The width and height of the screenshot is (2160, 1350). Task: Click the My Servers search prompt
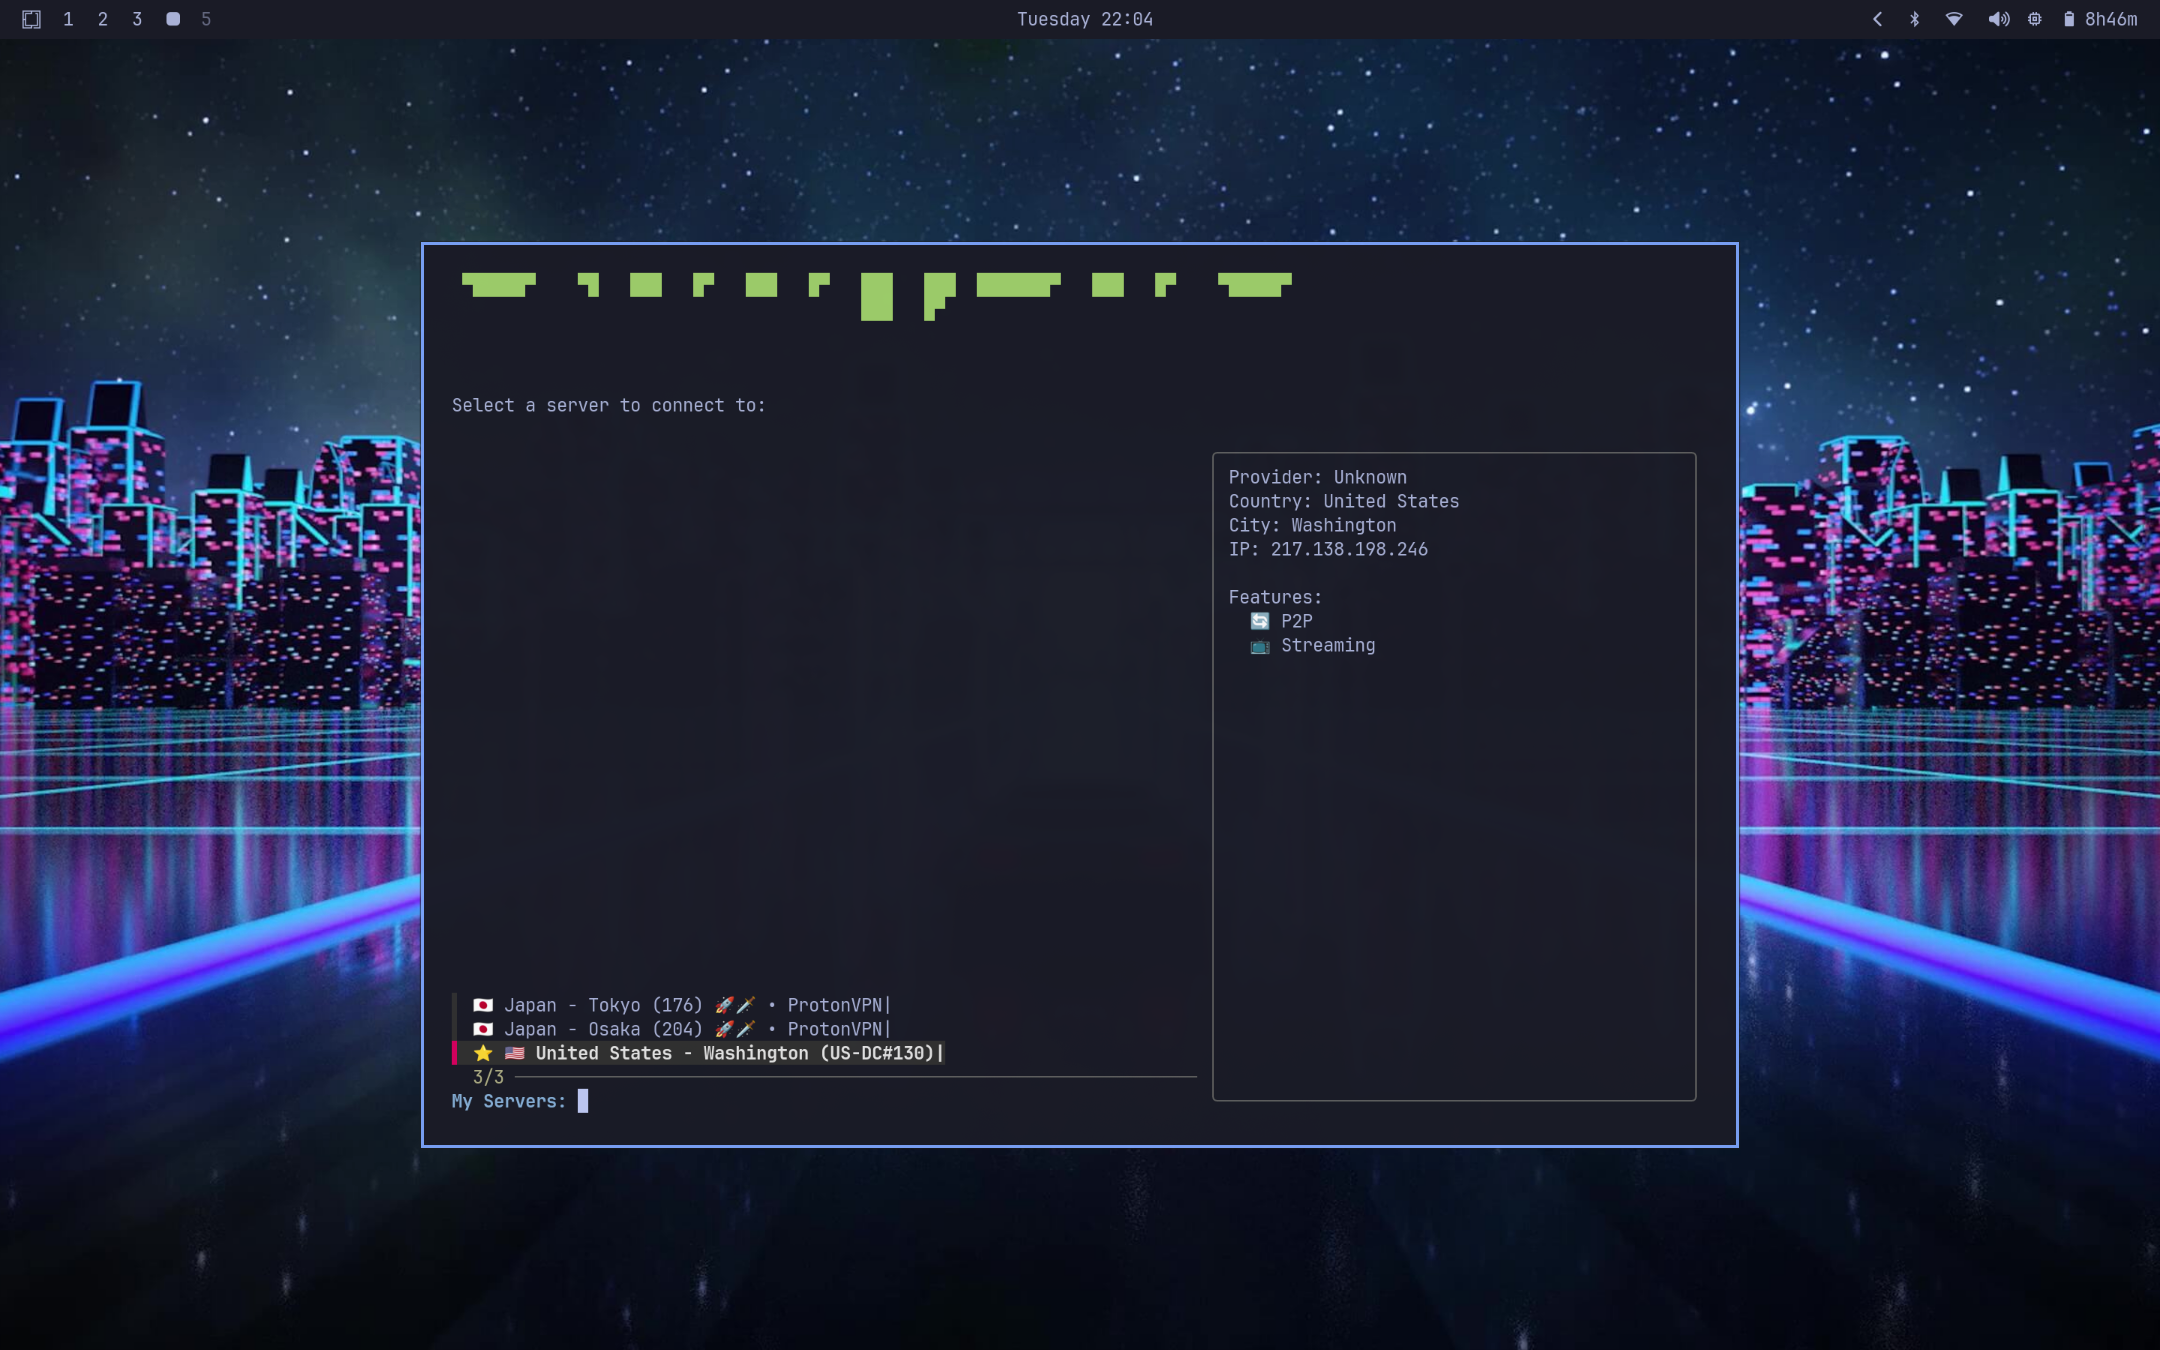click(x=582, y=1101)
